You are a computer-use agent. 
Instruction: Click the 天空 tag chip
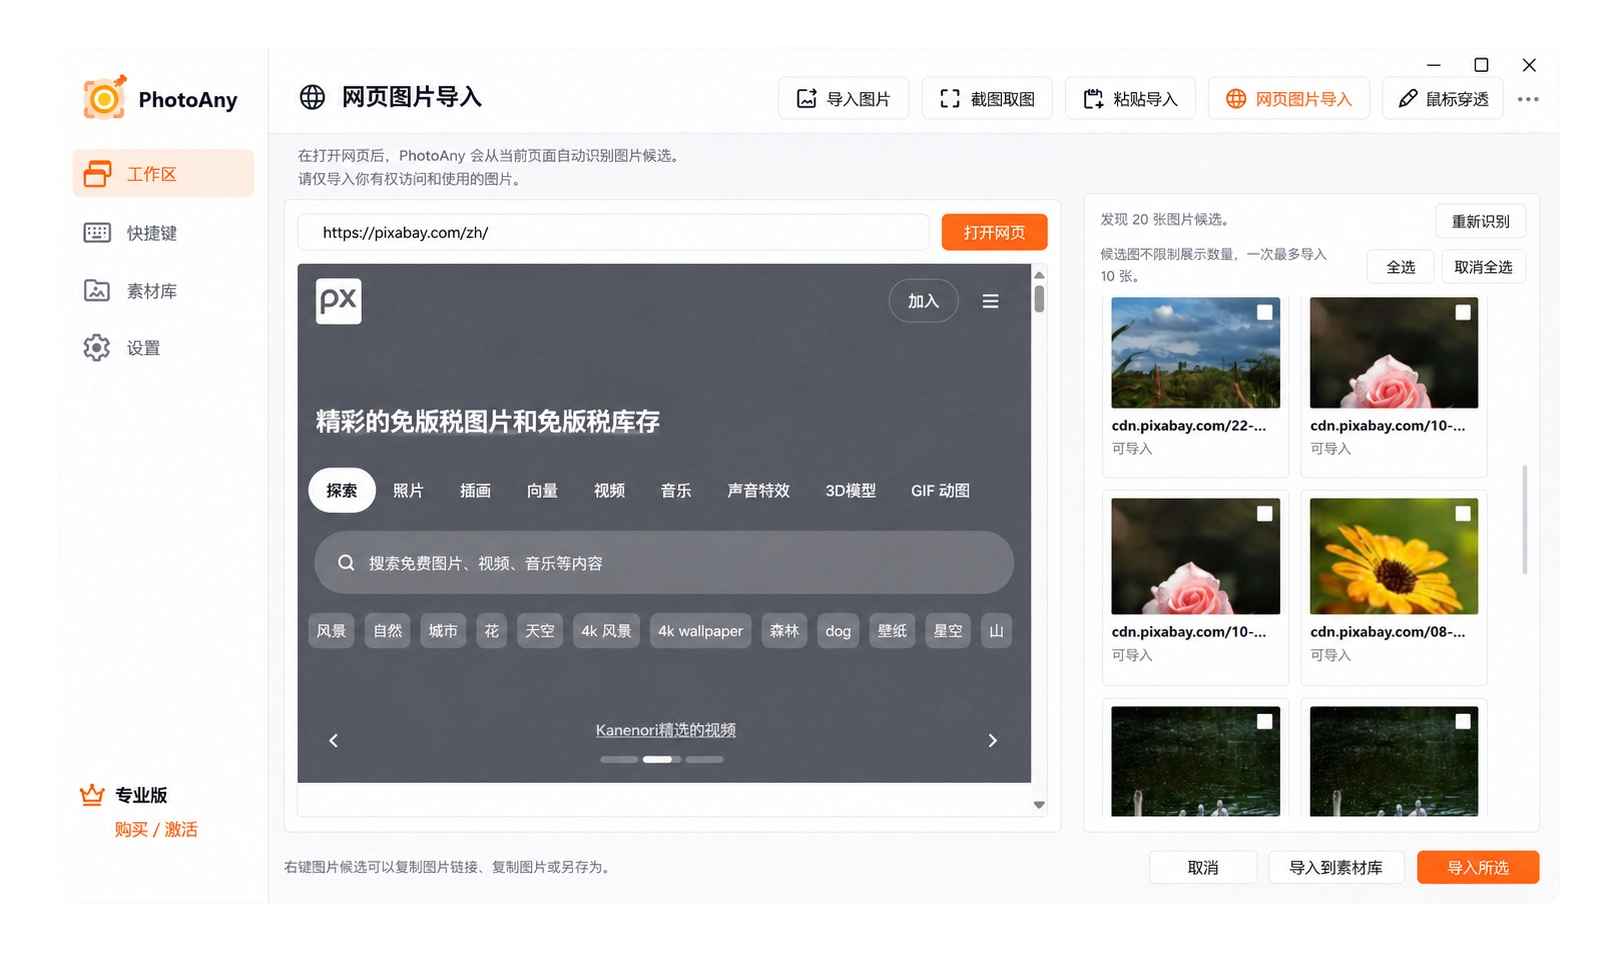(540, 631)
